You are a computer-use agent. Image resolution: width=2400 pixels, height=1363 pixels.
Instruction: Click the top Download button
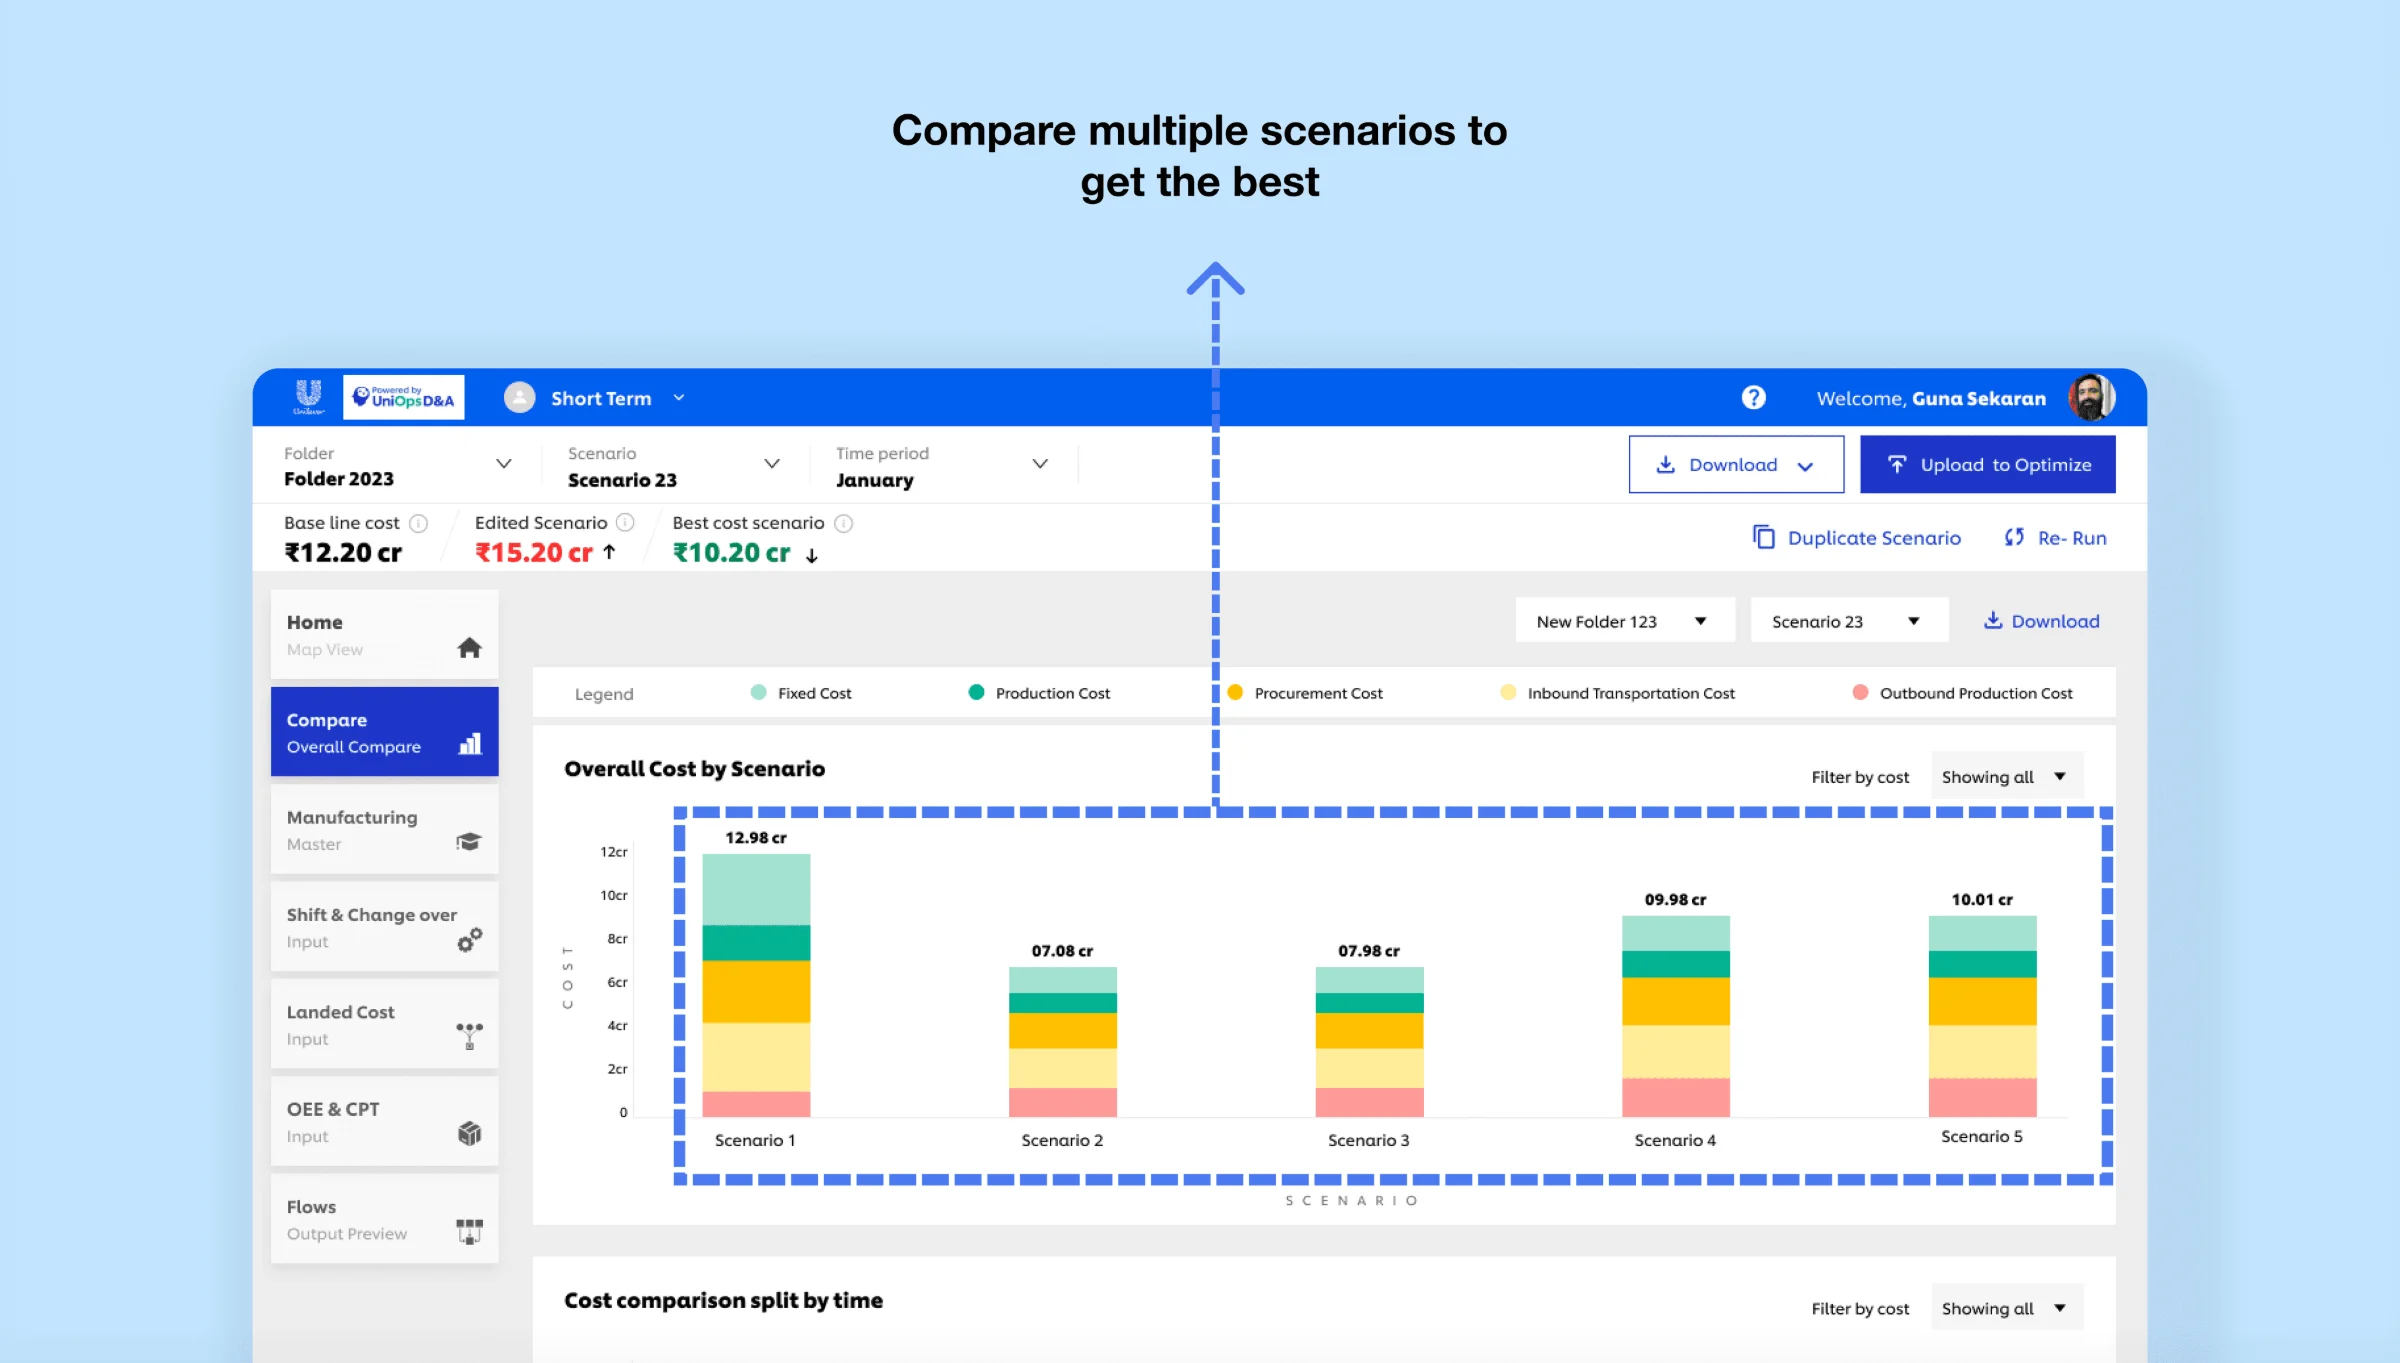click(1736, 464)
